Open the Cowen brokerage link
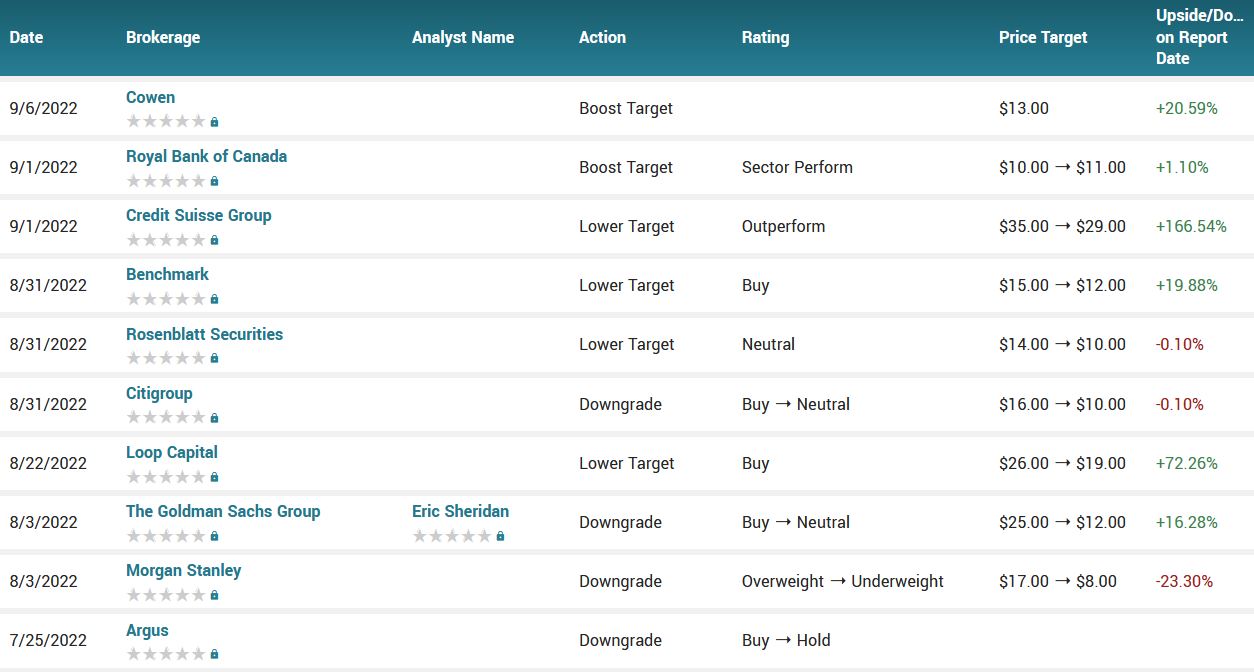1254x672 pixels. pyautogui.click(x=150, y=97)
